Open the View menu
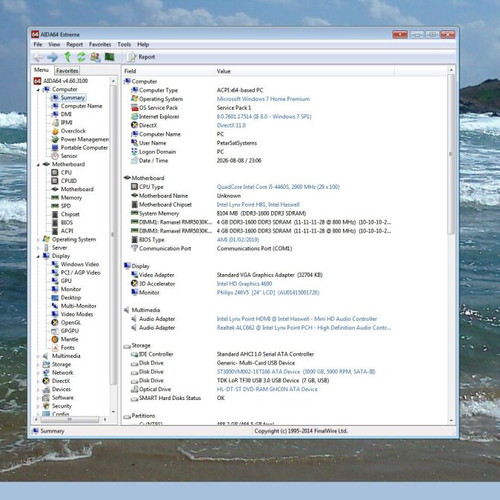 coord(54,44)
